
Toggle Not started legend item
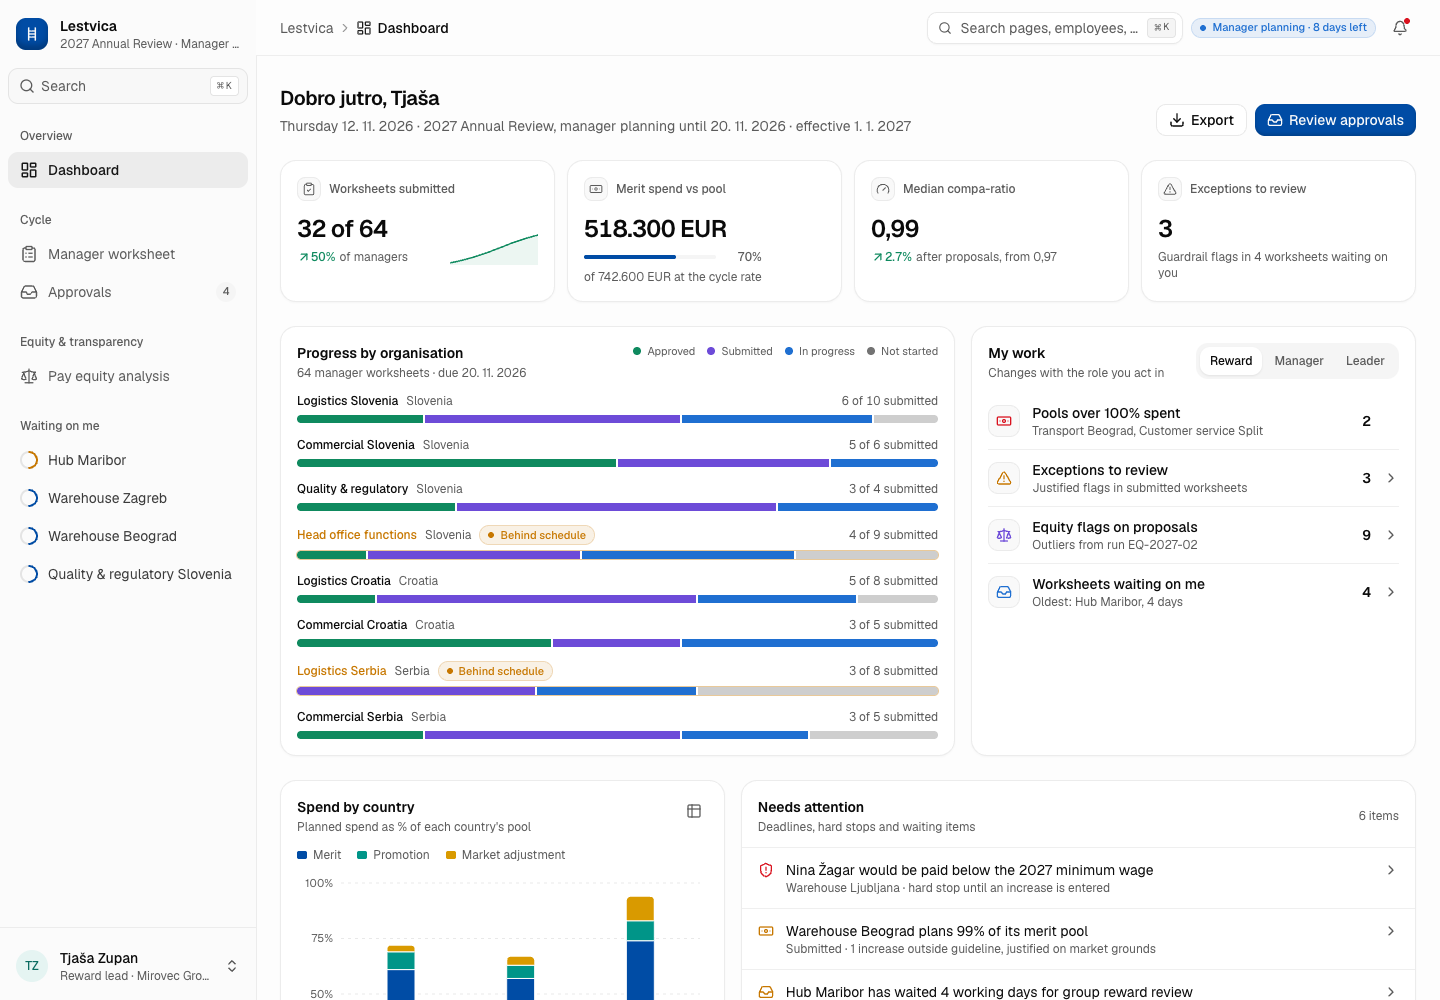click(x=903, y=351)
